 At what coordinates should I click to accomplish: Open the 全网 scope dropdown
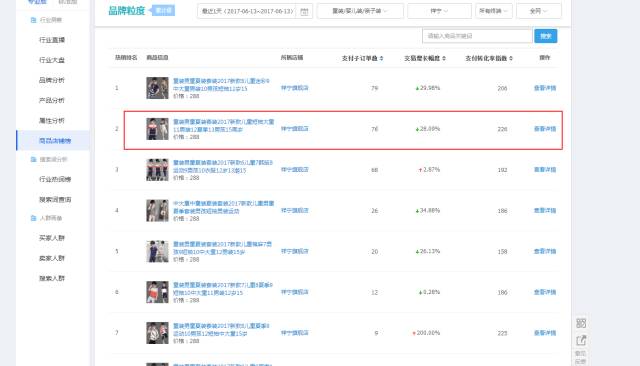(x=538, y=11)
